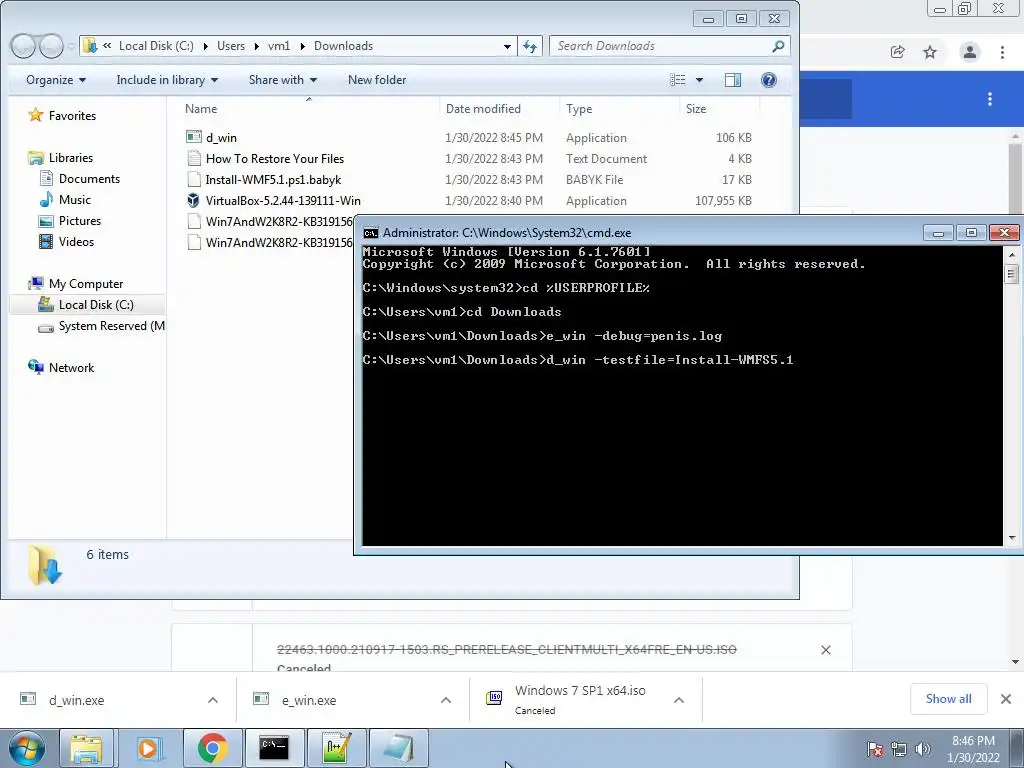
Task: Open the Organize dropdown menu
Action: point(56,80)
